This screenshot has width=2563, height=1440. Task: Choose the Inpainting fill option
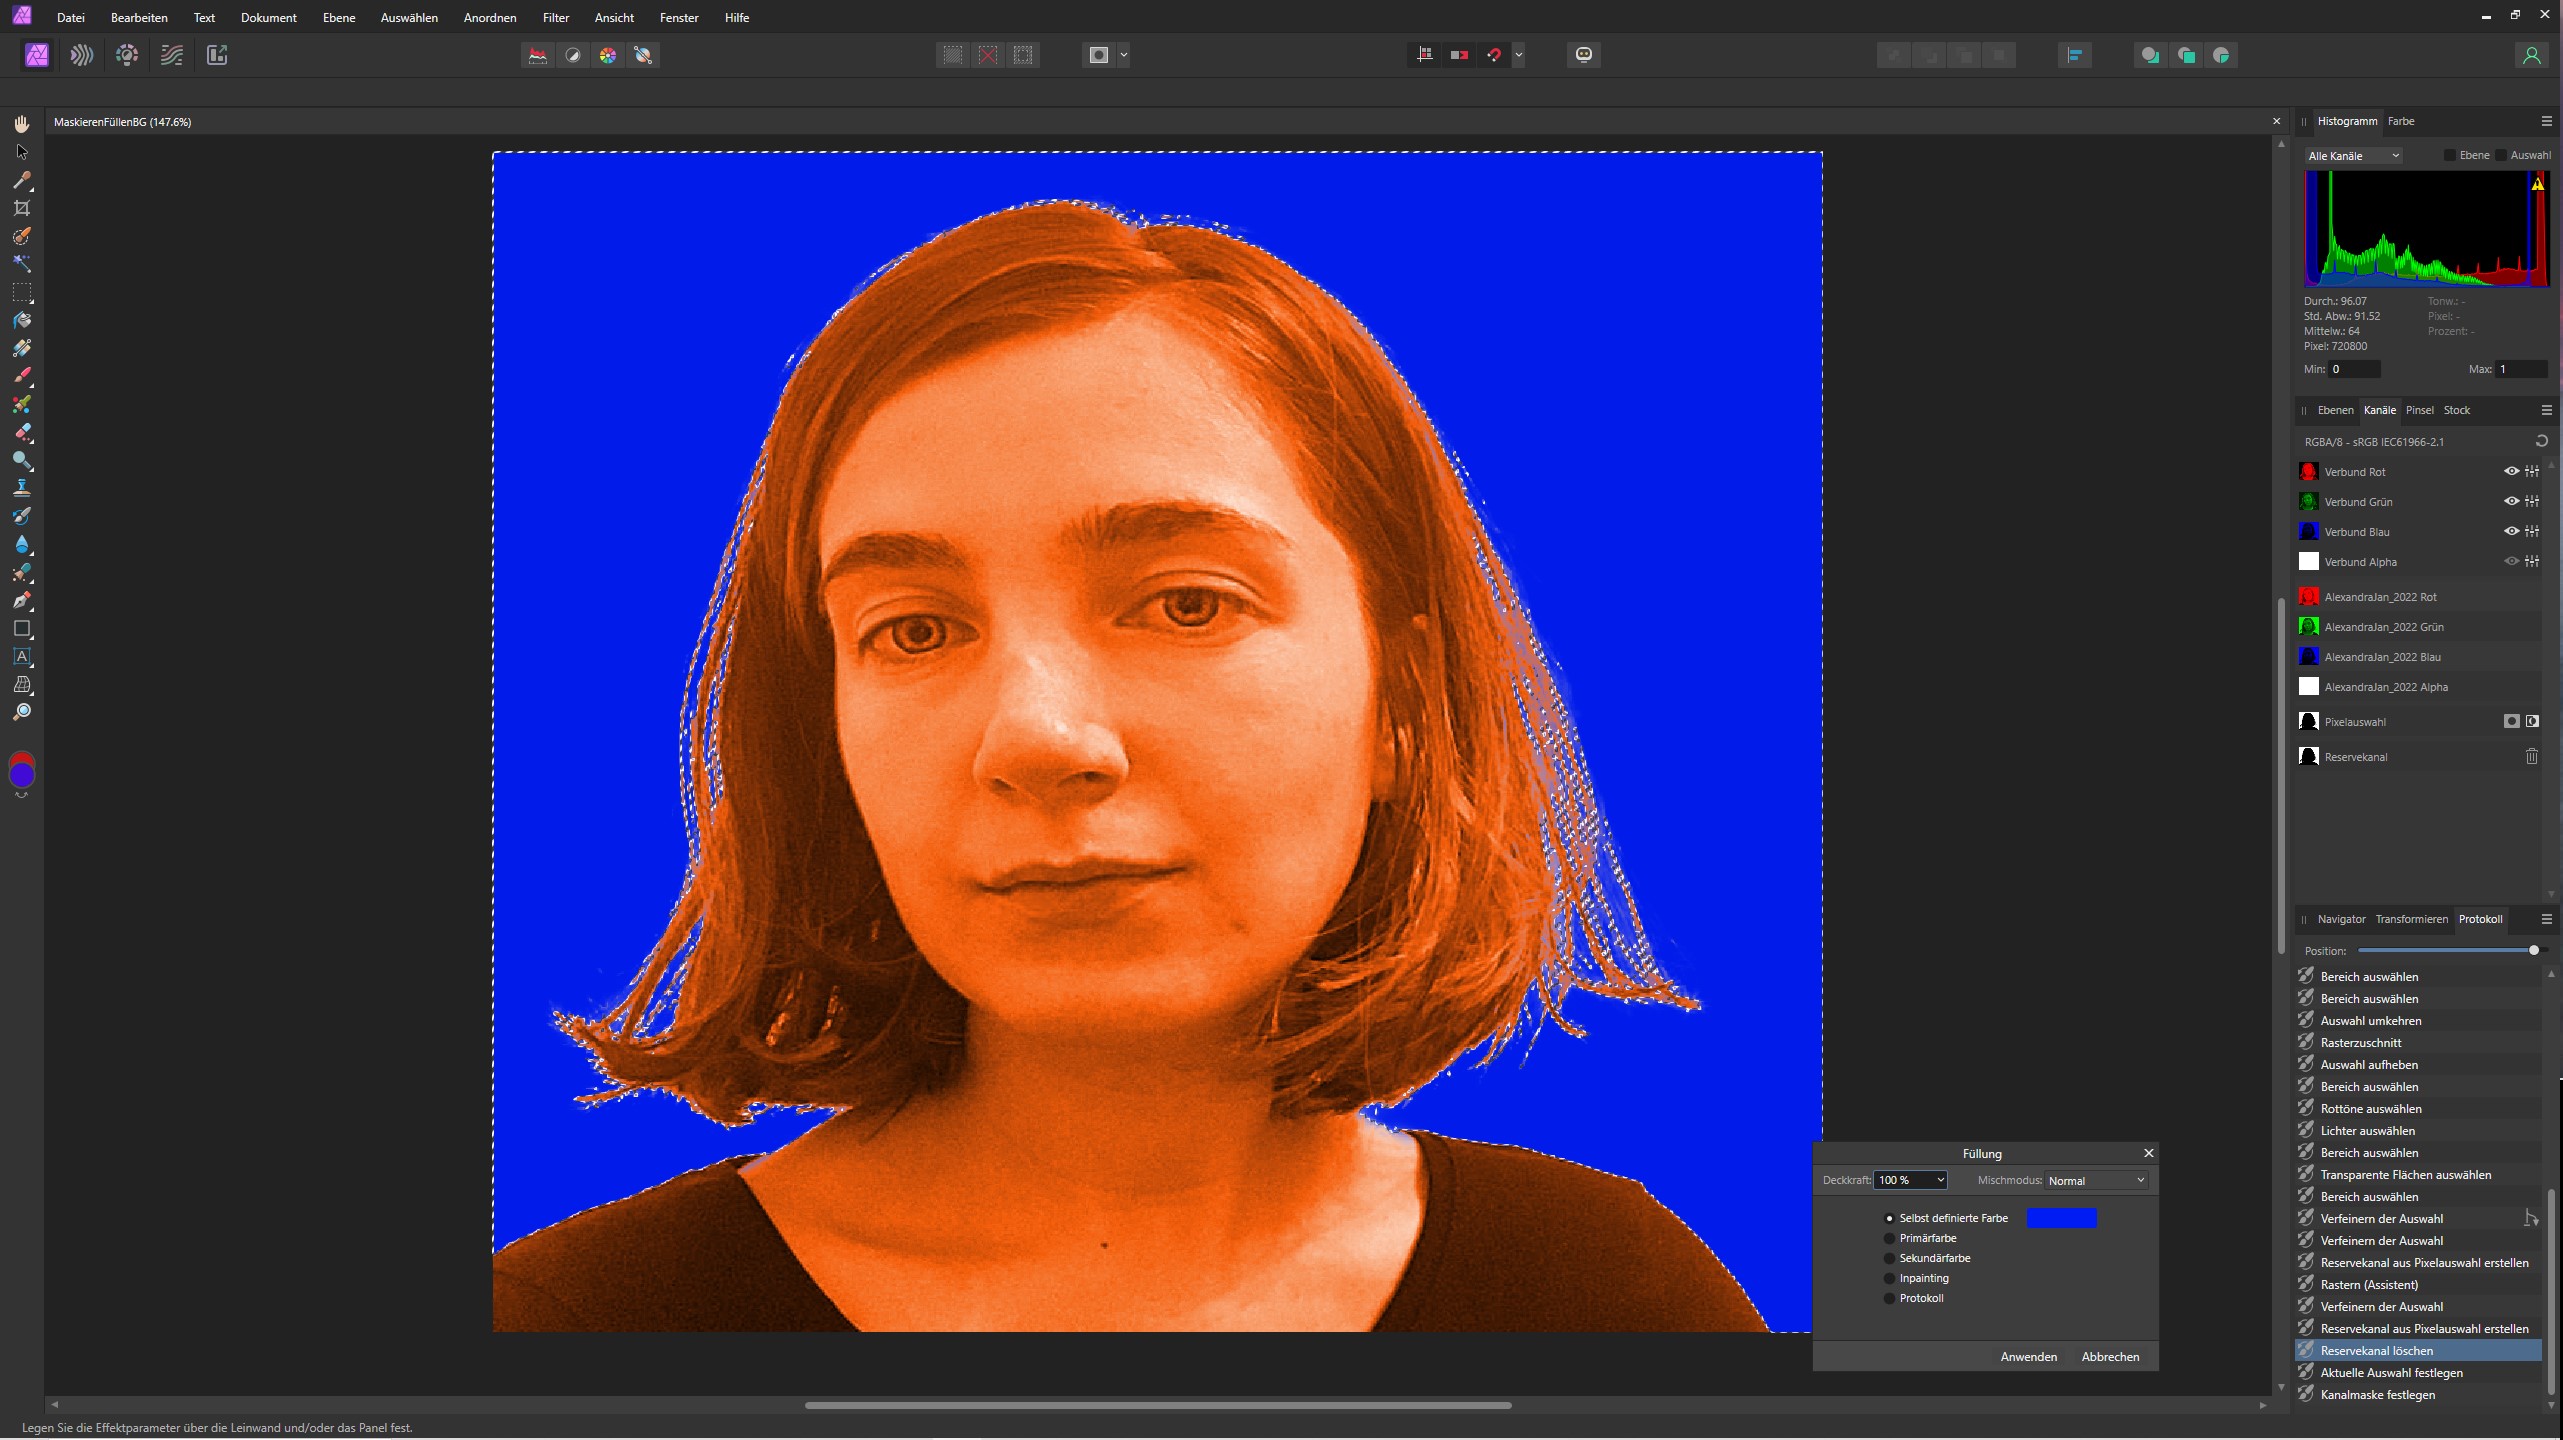coord(1889,1278)
